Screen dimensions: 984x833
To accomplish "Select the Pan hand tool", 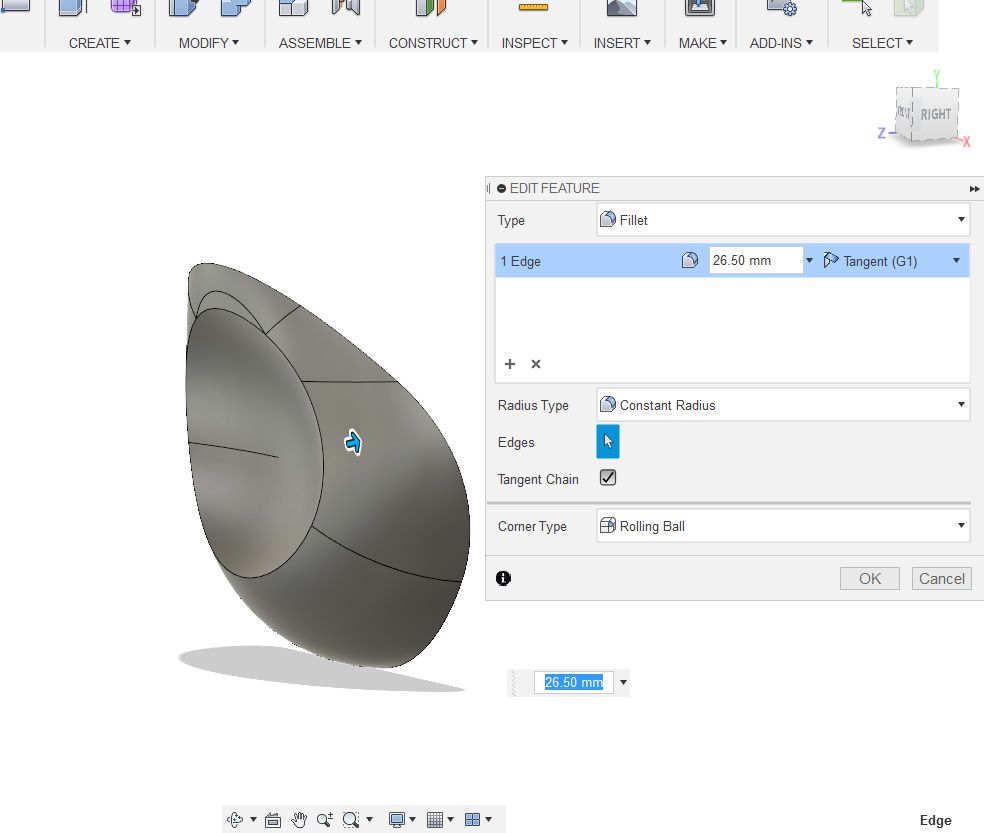I will tap(299, 819).
